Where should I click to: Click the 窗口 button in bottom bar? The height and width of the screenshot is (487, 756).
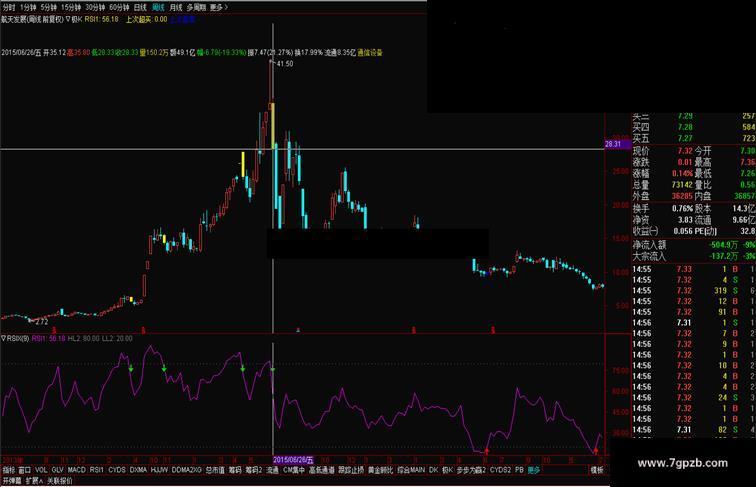tap(25, 470)
